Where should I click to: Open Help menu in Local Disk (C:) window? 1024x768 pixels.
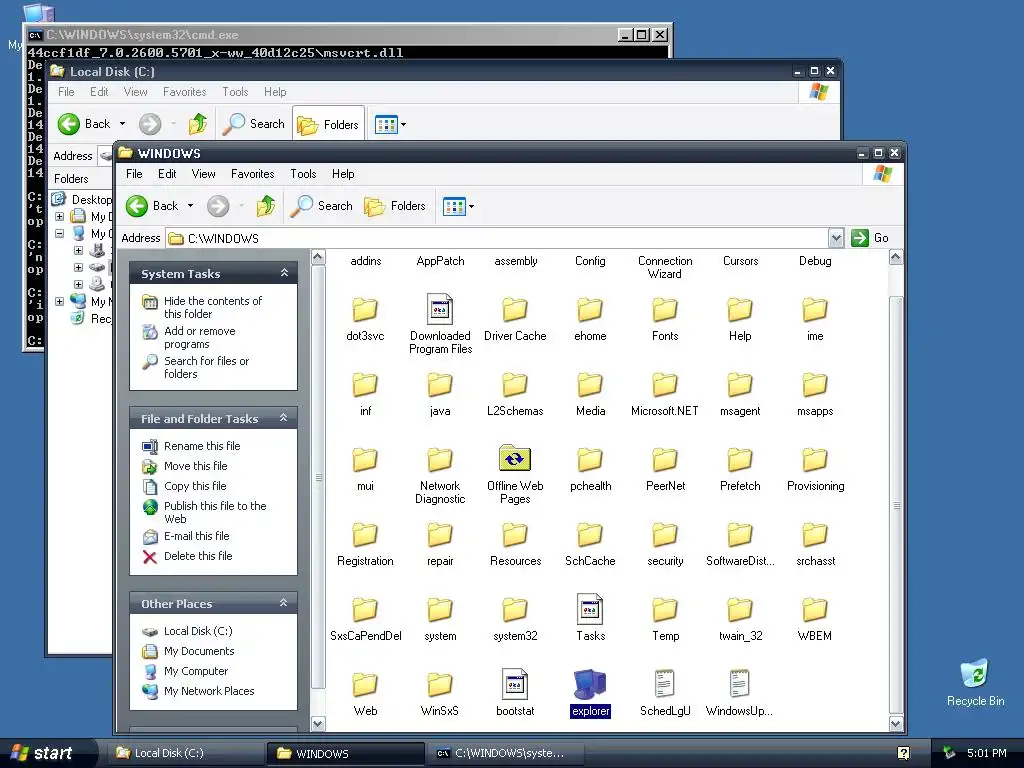pyautogui.click(x=275, y=92)
